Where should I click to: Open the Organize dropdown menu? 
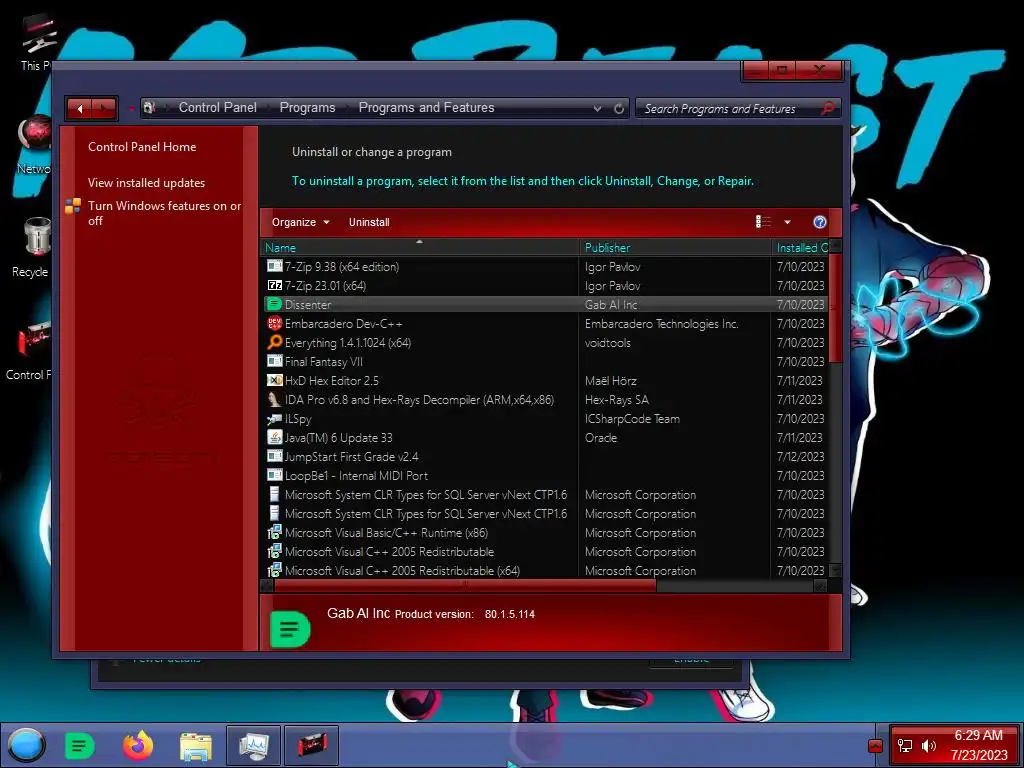tap(300, 222)
